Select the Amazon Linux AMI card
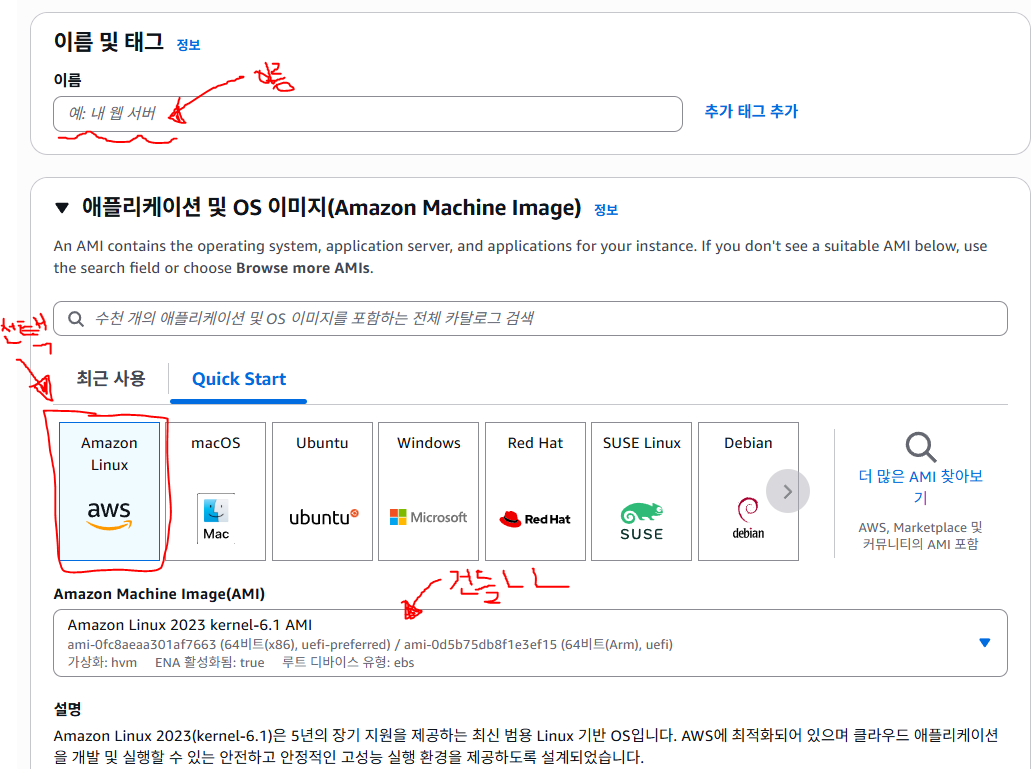 [x=109, y=491]
